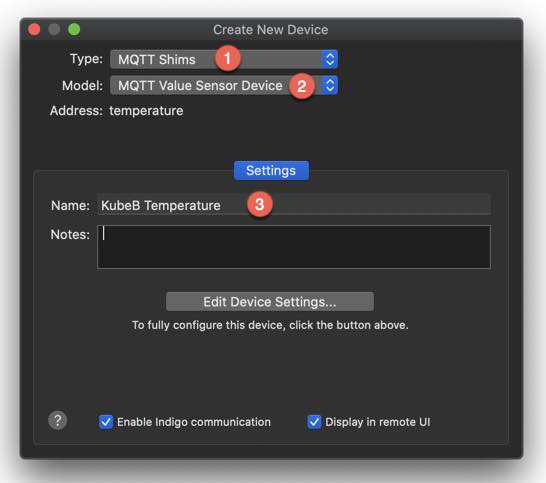
Task: Uncheck Enable Indigo communication
Action: [106, 422]
